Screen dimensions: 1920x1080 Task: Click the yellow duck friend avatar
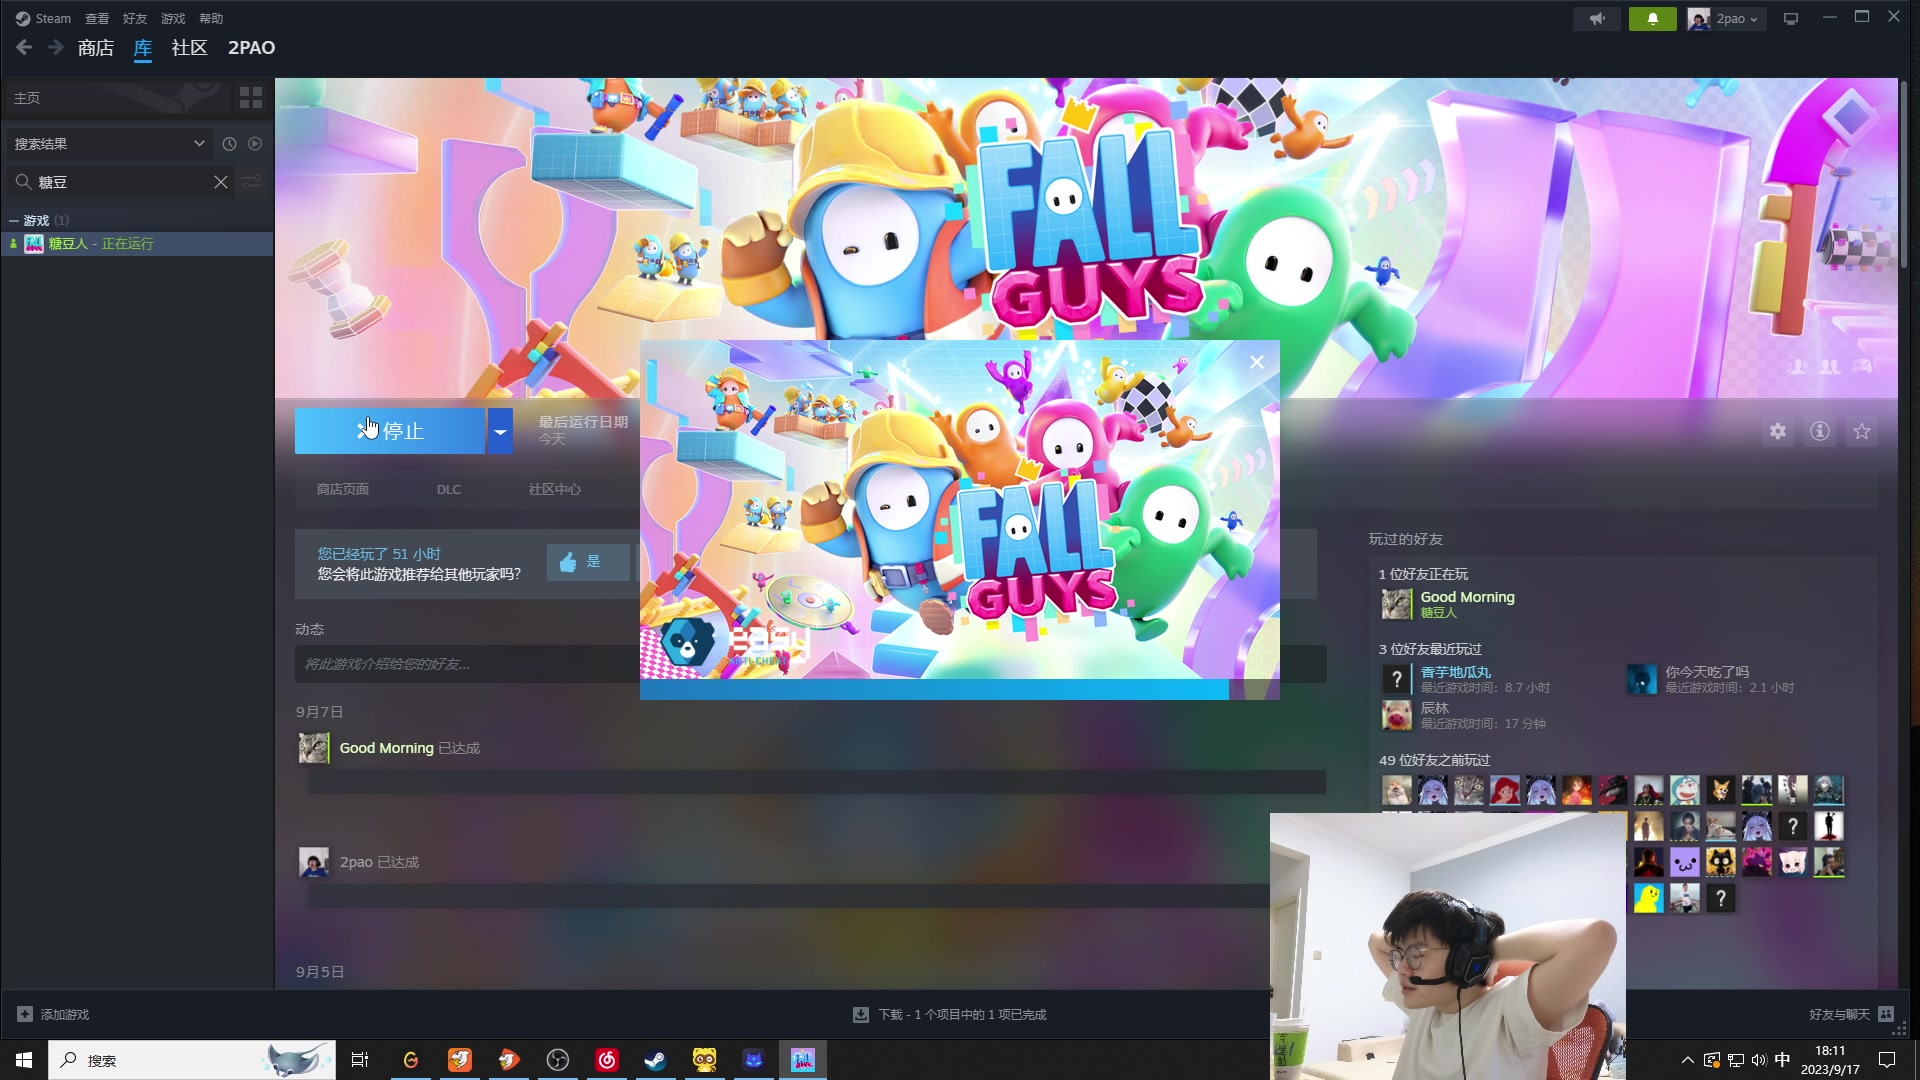[1648, 897]
